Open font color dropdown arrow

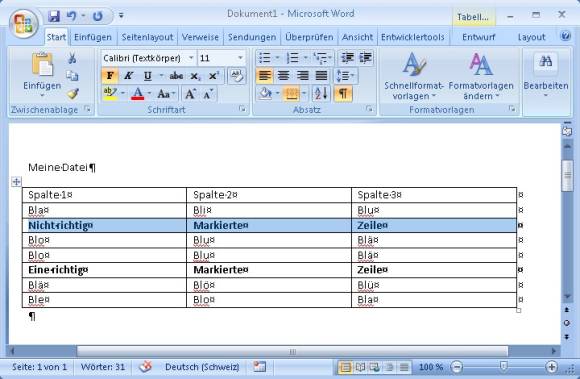coord(149,94)
